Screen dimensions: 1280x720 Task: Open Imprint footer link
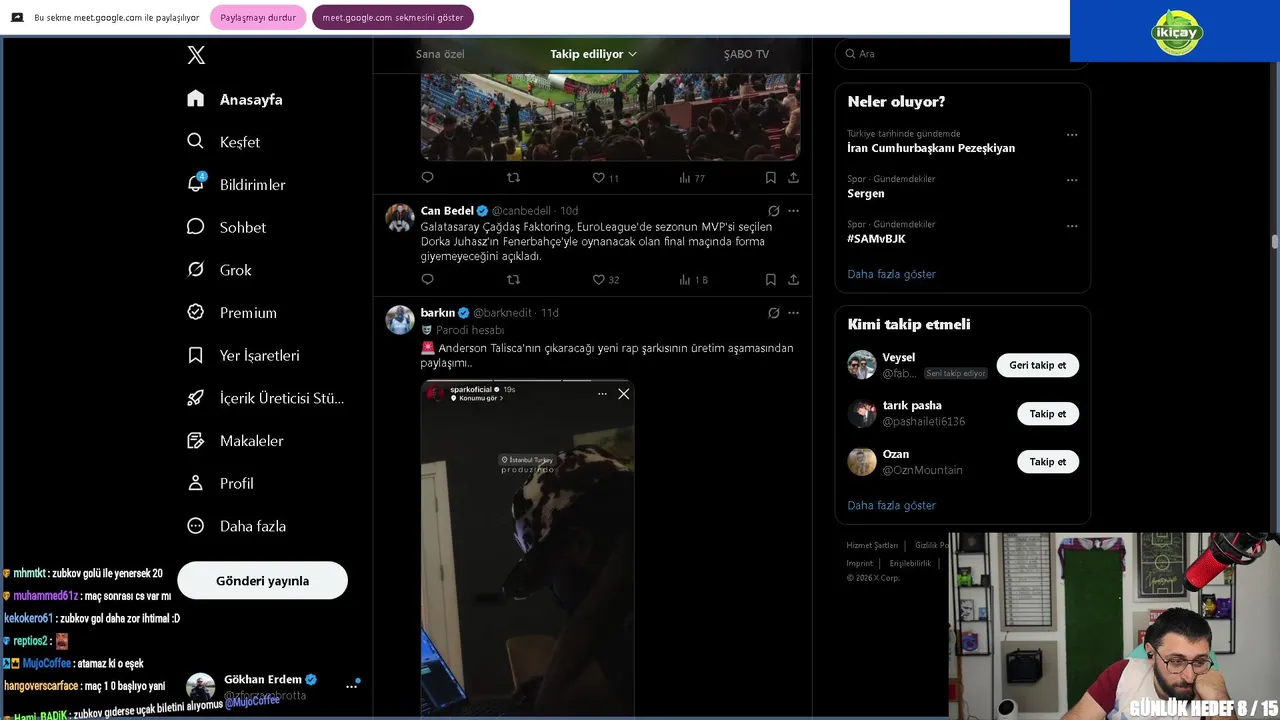[x=860, y=563]
